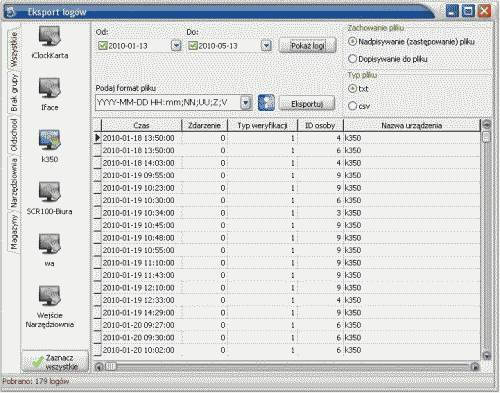500x393 pixels.
Task: Select the Iface device icon
Action: (50, 88)
